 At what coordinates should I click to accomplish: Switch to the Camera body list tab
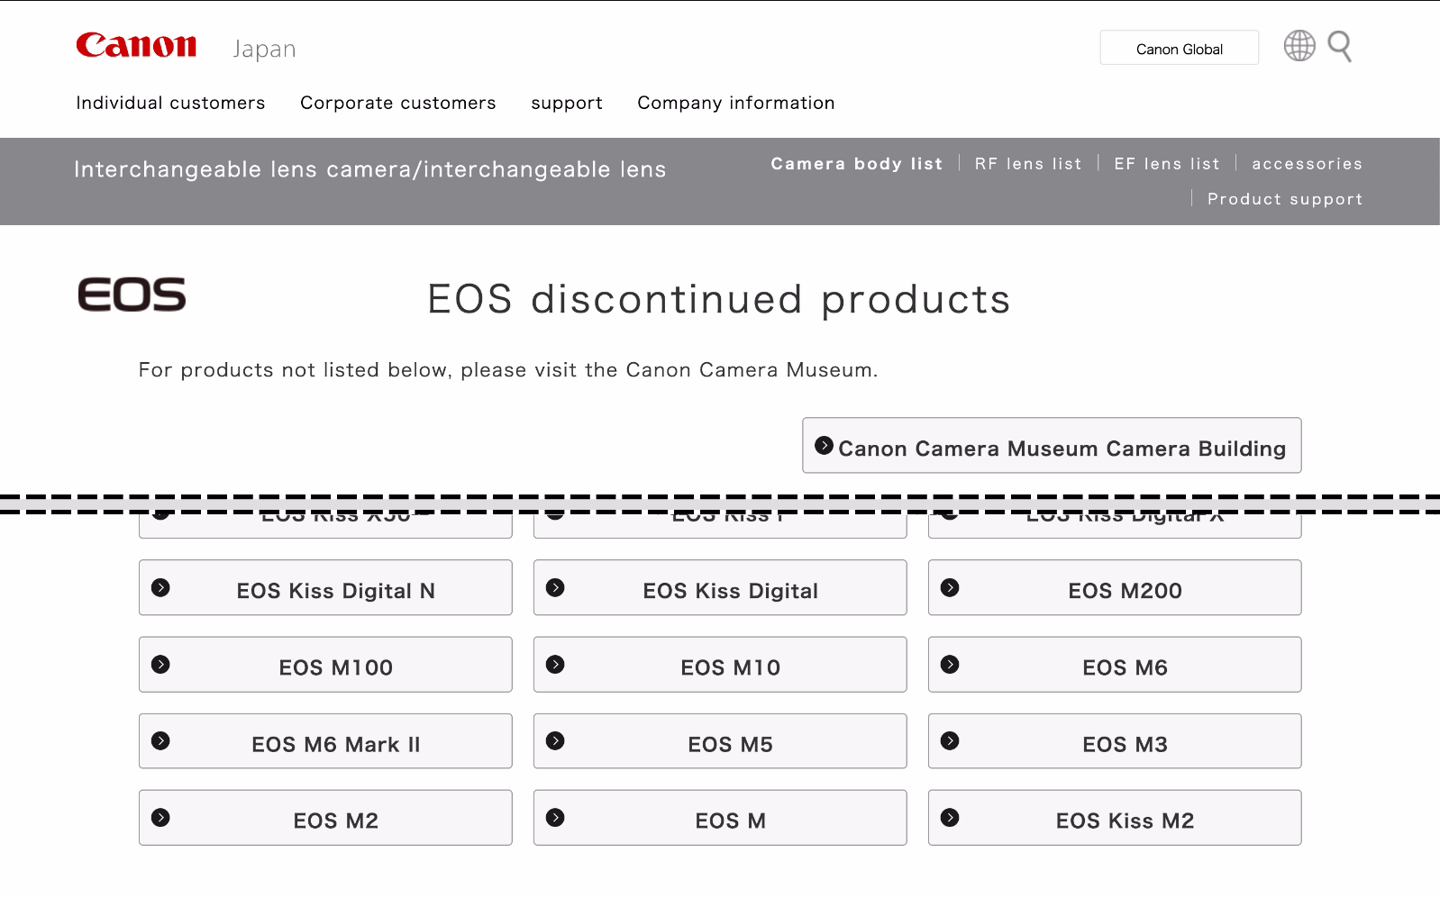coord(856,163)
